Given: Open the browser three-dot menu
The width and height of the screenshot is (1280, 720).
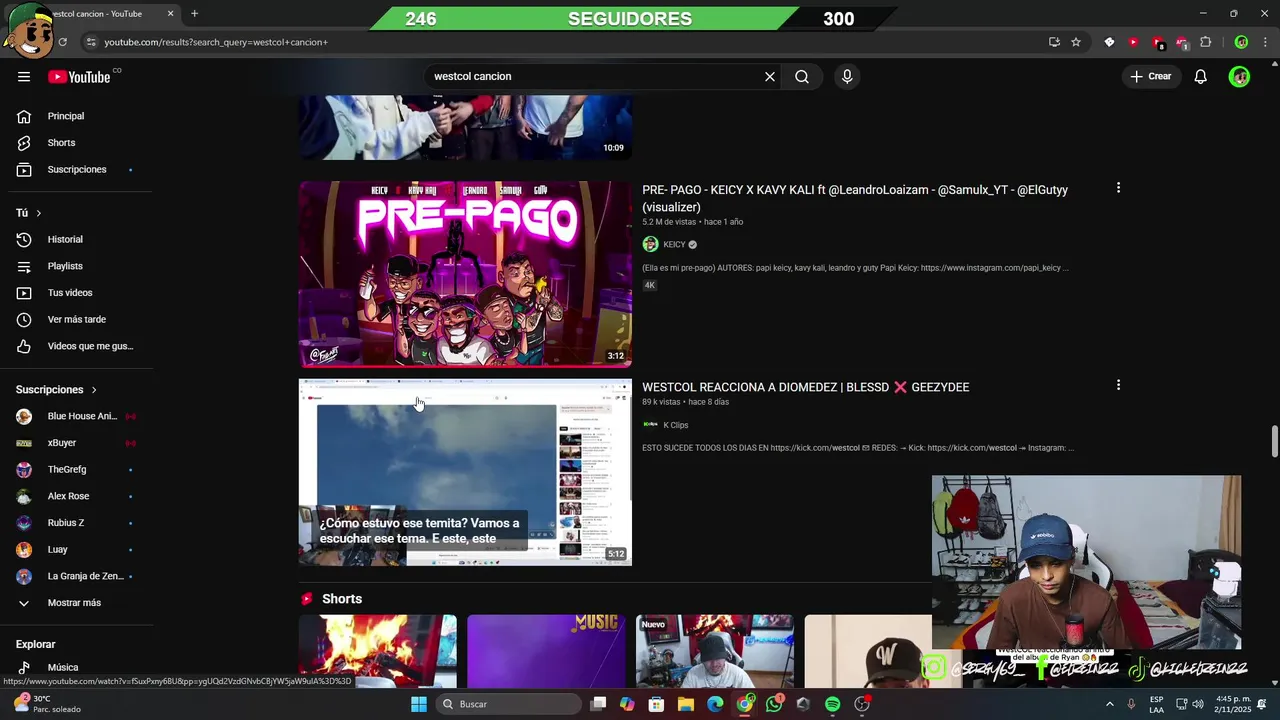Looking at the screenshot, I should [1265, 42].
